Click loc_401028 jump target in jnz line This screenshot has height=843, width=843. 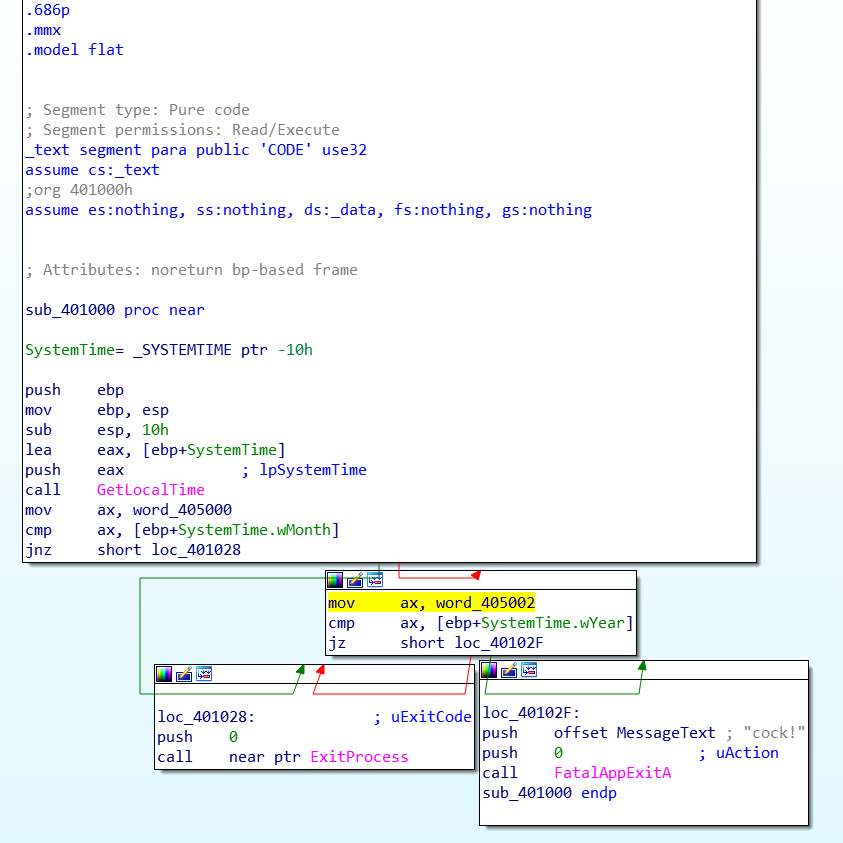196,550
